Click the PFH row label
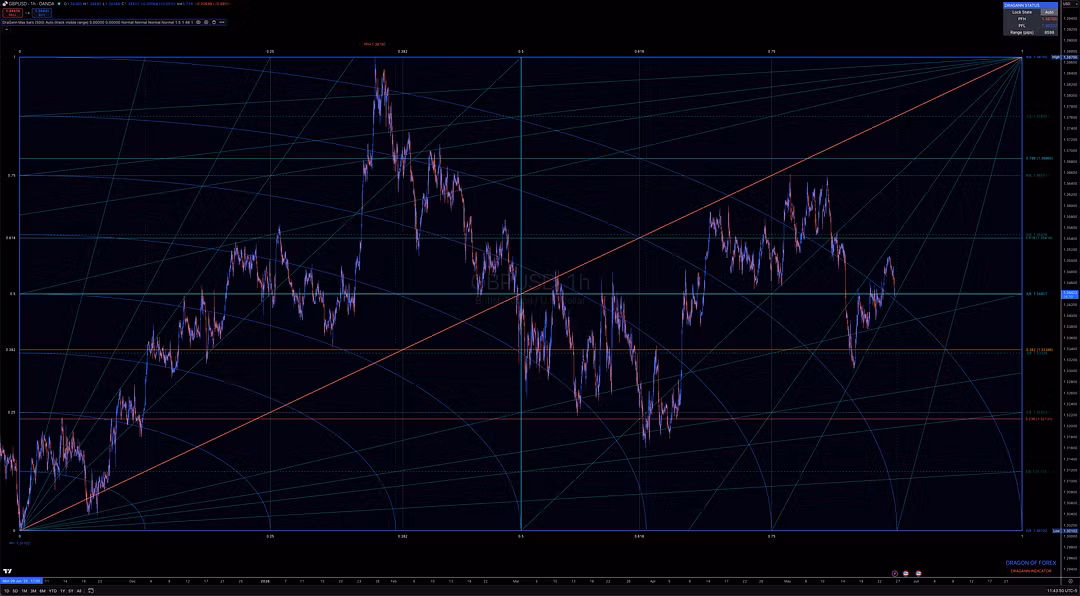This screenshot has height=596, width=1080. click(x=1022, y=19)
